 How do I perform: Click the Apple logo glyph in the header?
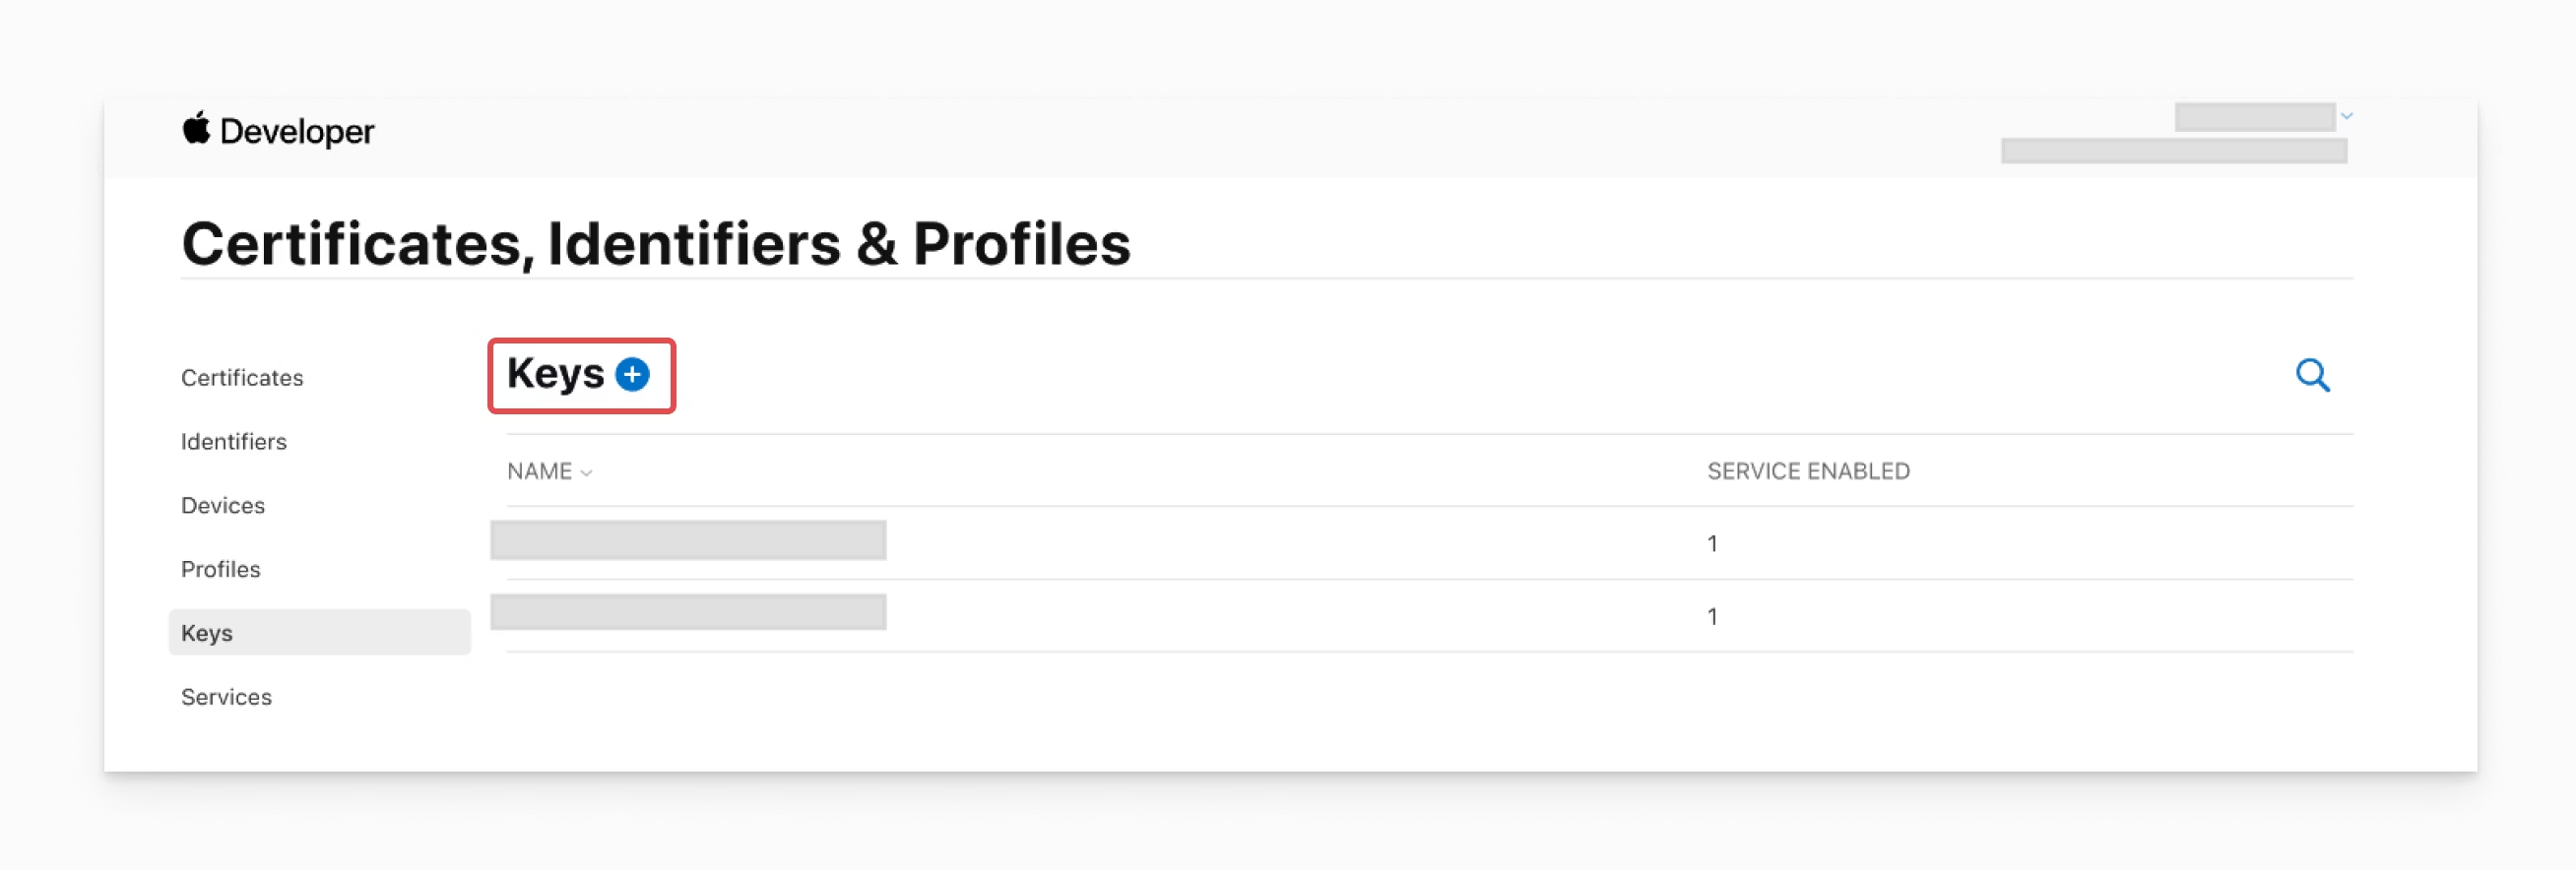point(196,128)
